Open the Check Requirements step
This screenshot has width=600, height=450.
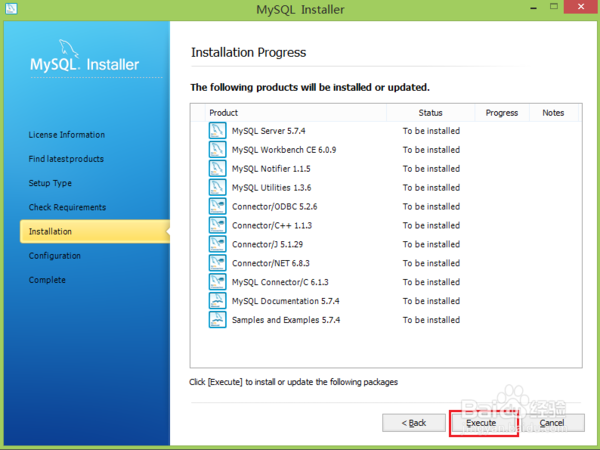[x=67, y=207]
